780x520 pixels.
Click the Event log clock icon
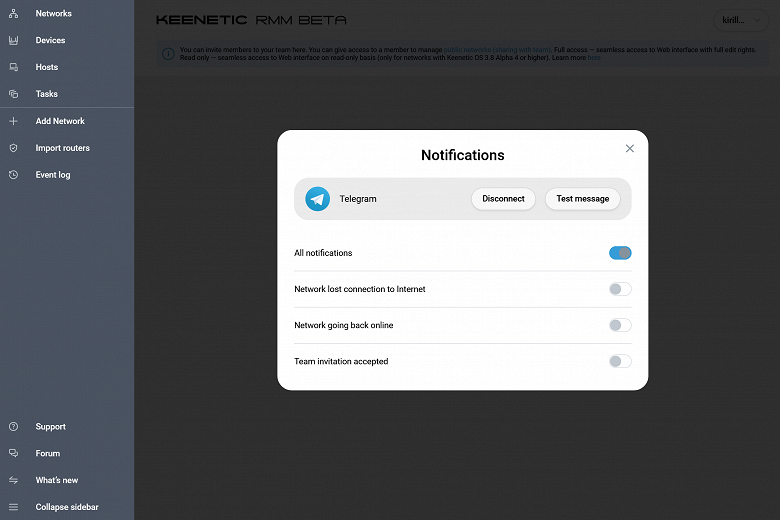pyautogui.click(x=14, y=175)
